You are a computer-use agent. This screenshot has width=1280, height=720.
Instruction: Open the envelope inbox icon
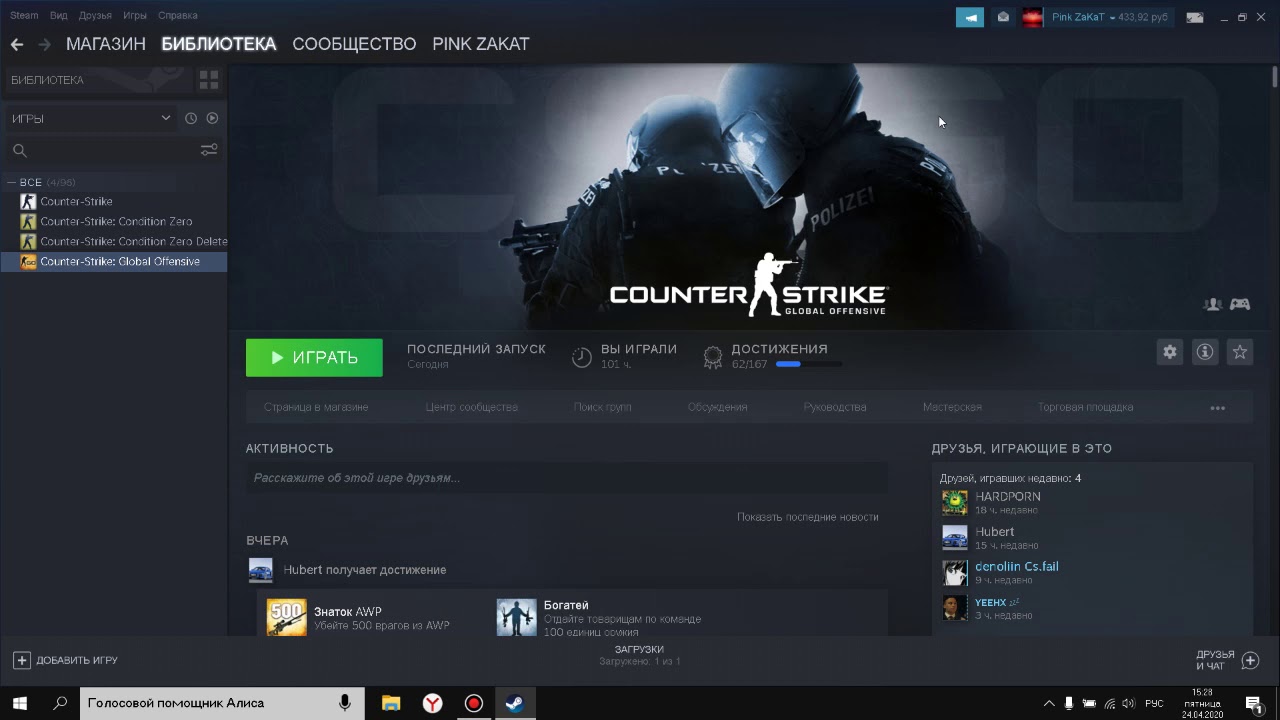coord(1003,17)
